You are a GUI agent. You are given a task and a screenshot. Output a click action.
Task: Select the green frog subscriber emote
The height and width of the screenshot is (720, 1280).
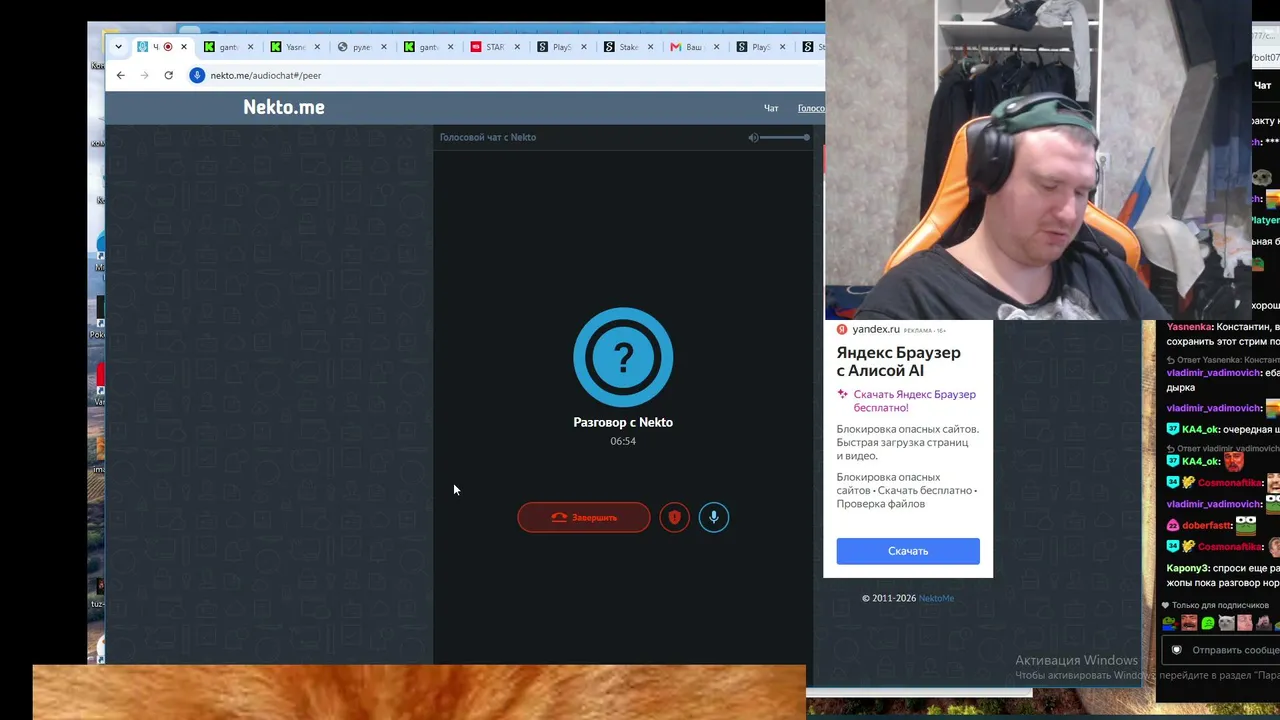(1169, 623)
